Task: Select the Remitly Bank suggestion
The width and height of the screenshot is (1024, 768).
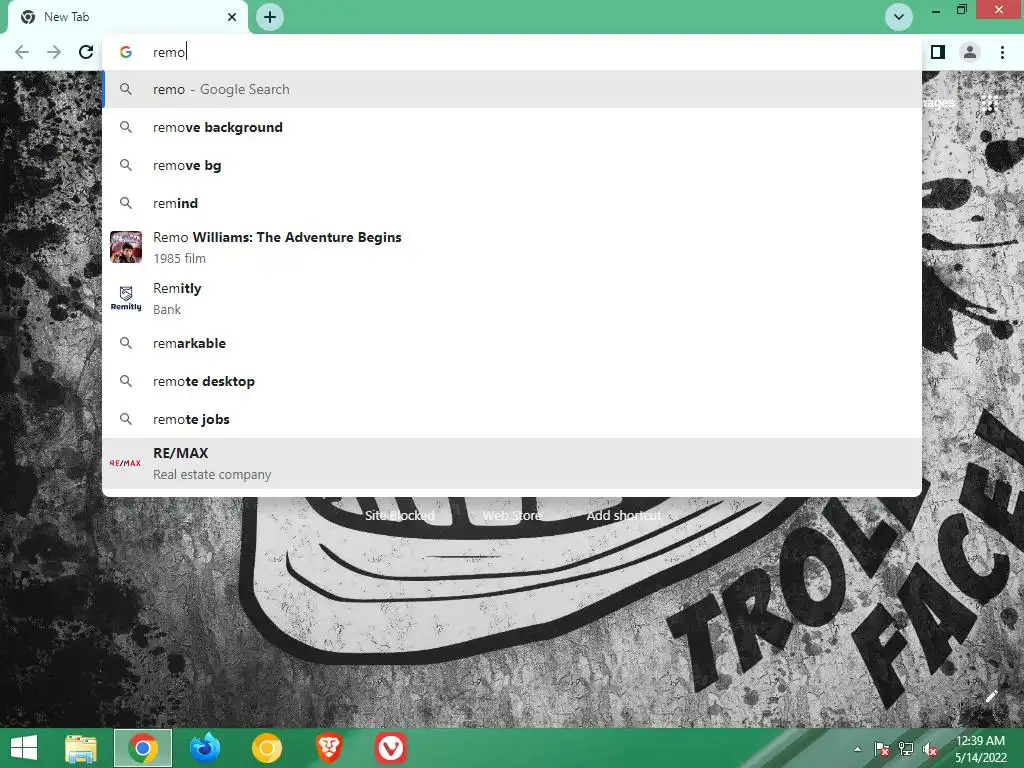Action: tap(512, 298)
